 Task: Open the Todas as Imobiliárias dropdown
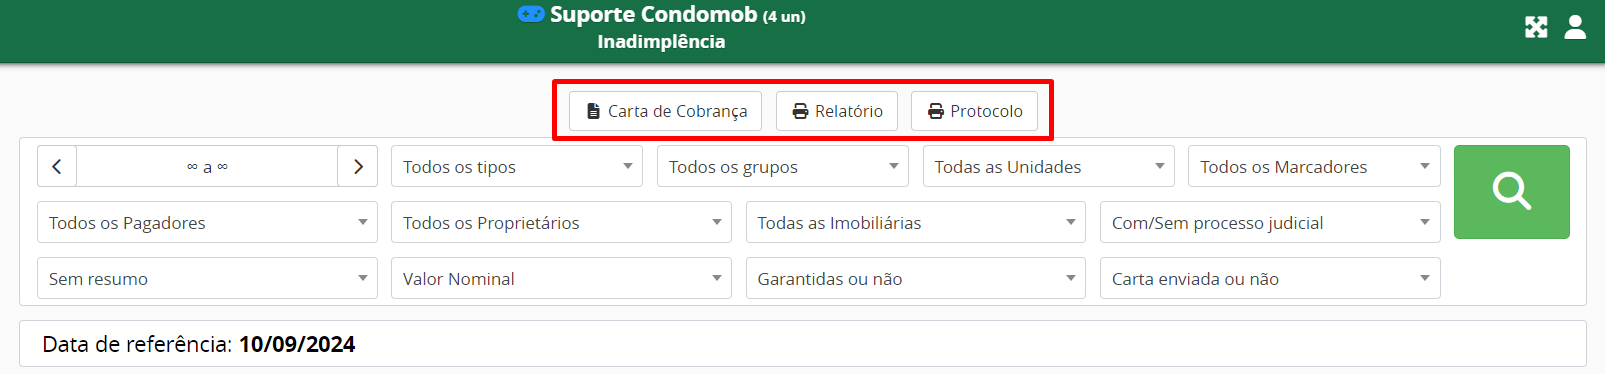916,223
